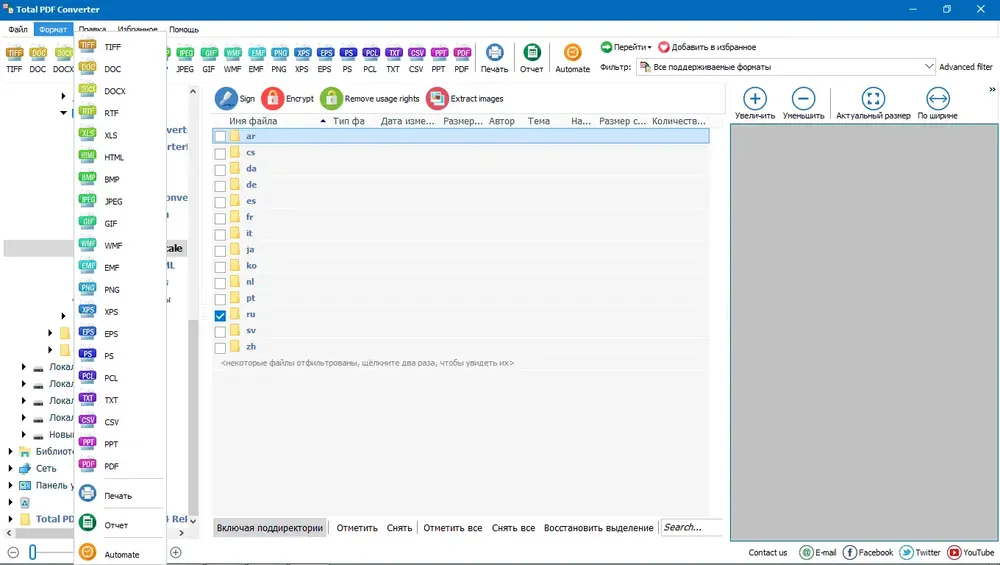Check the box for folder de
Image resolution: width=1000 pixels, height=565 pixels.
point(220,186)
